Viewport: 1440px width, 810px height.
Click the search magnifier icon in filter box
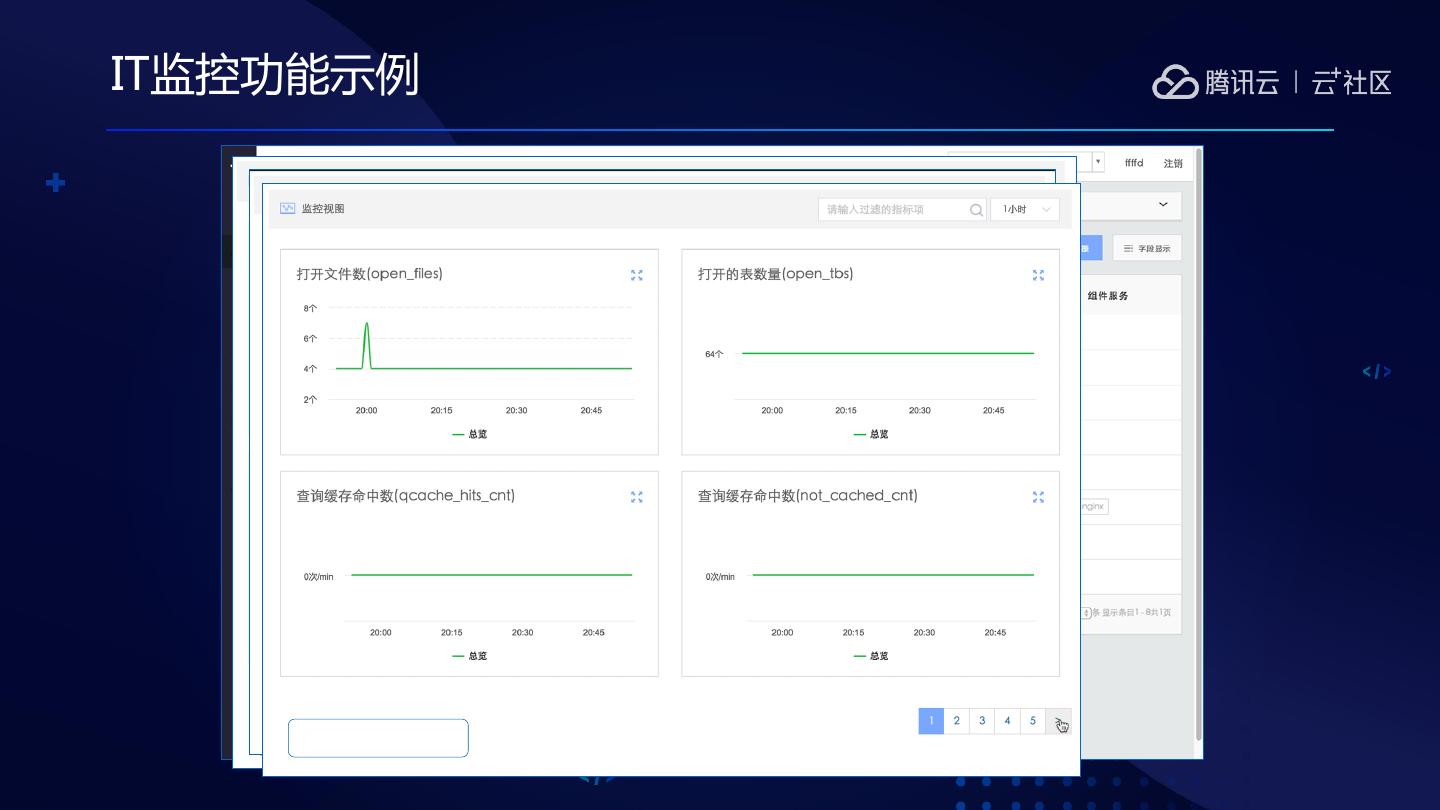pyautogui.click(x=976, y=210)
